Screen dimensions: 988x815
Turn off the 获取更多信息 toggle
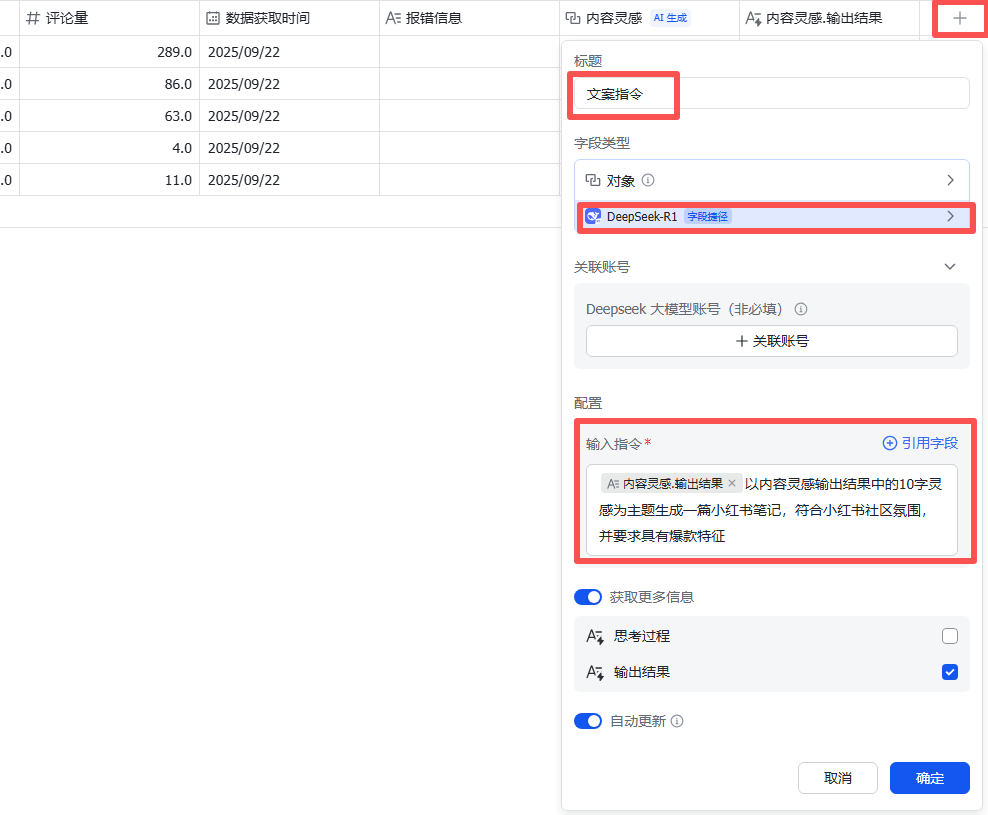click(x=588, y=597)
